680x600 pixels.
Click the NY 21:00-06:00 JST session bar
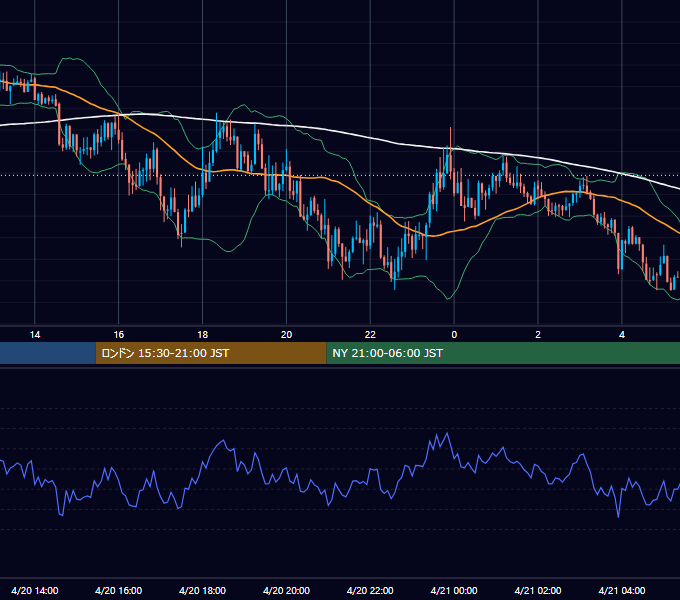click(x=503, y=353)
